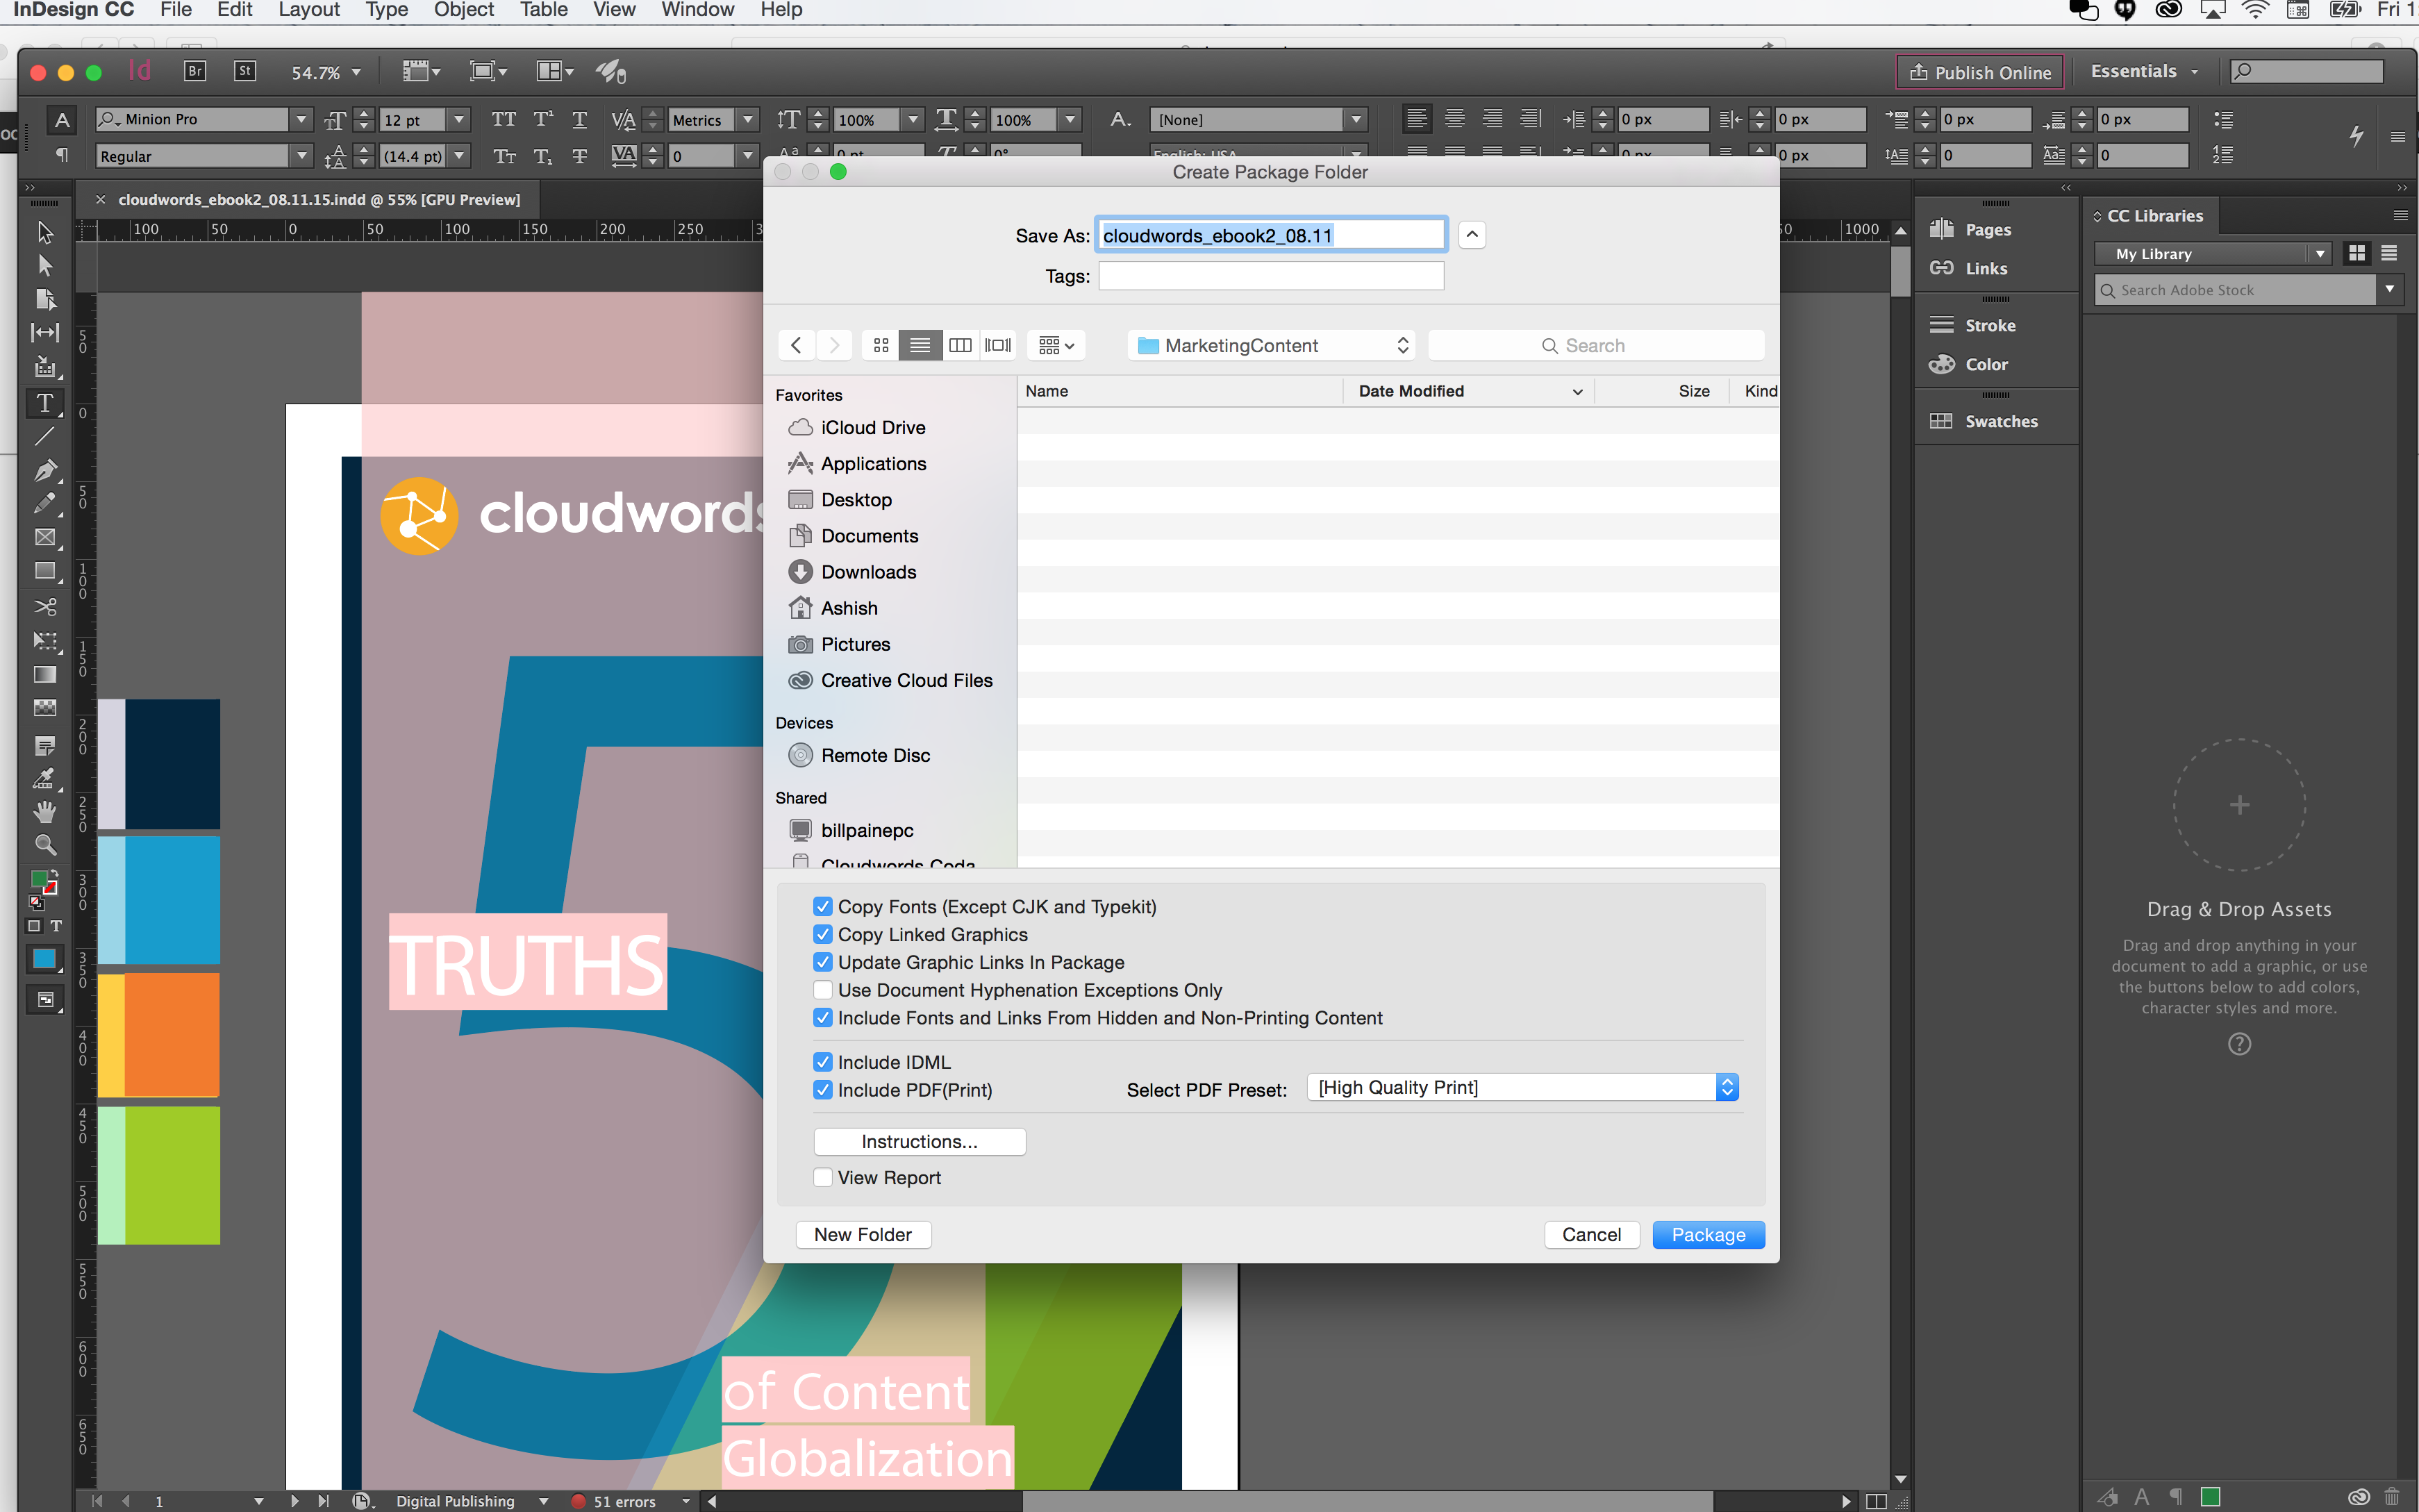Select the Zoom tool magnifier icon

[x=44, y=845]
